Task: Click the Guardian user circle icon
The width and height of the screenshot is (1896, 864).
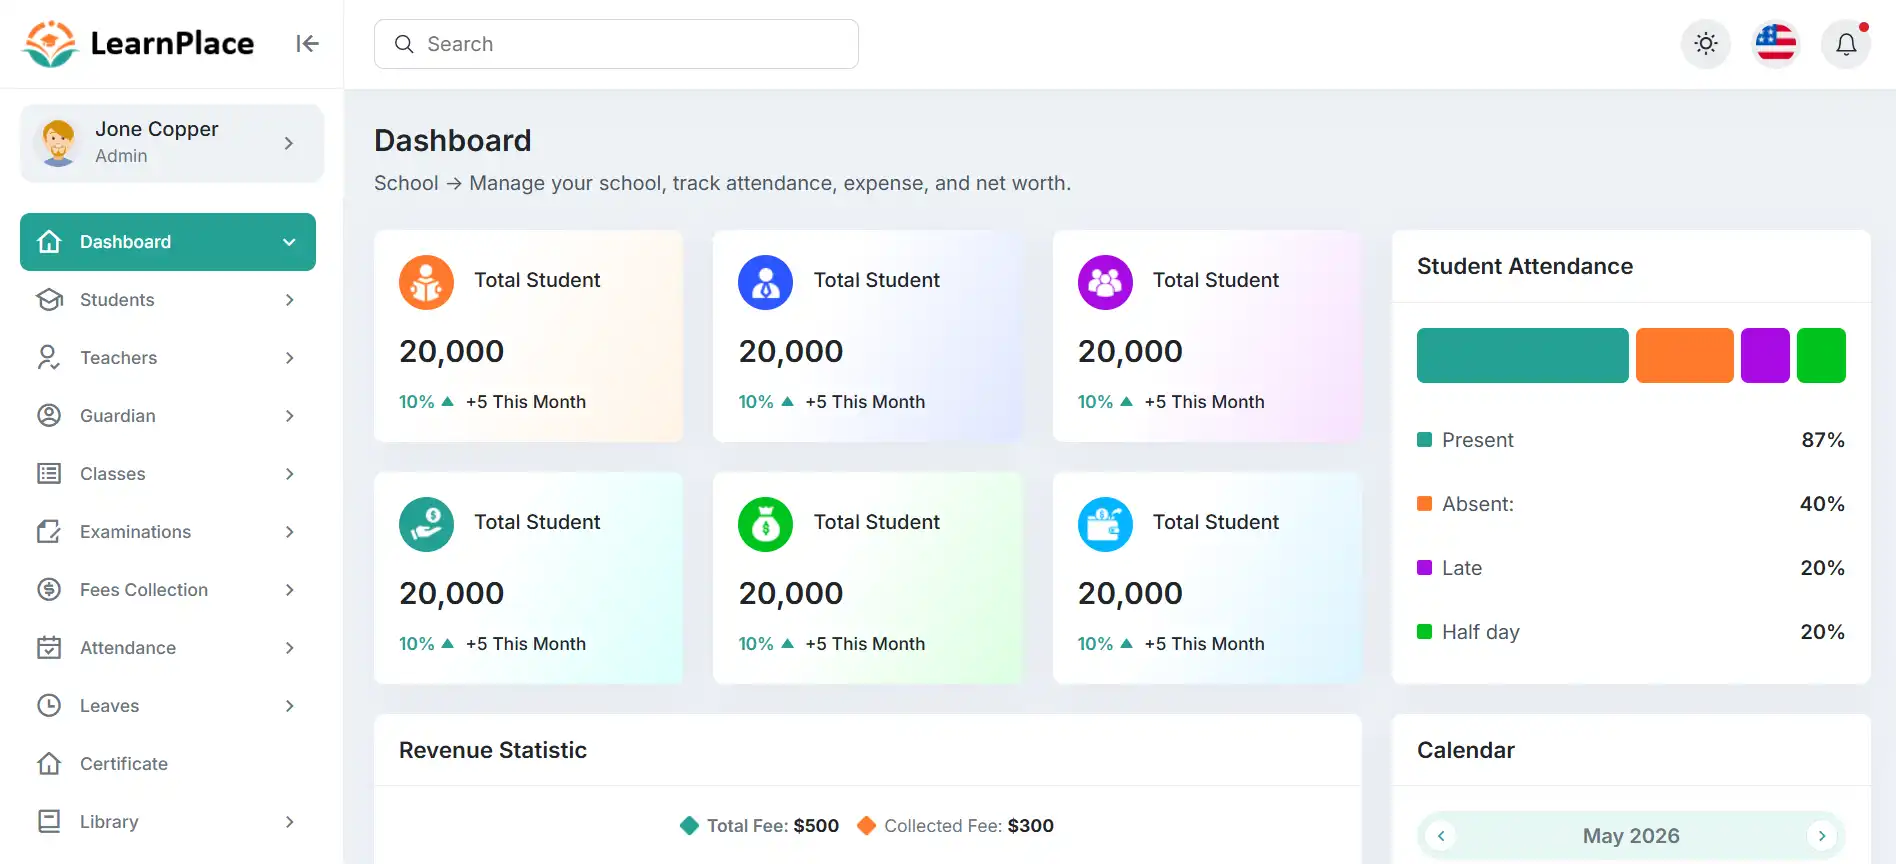Action: point(49,416)
